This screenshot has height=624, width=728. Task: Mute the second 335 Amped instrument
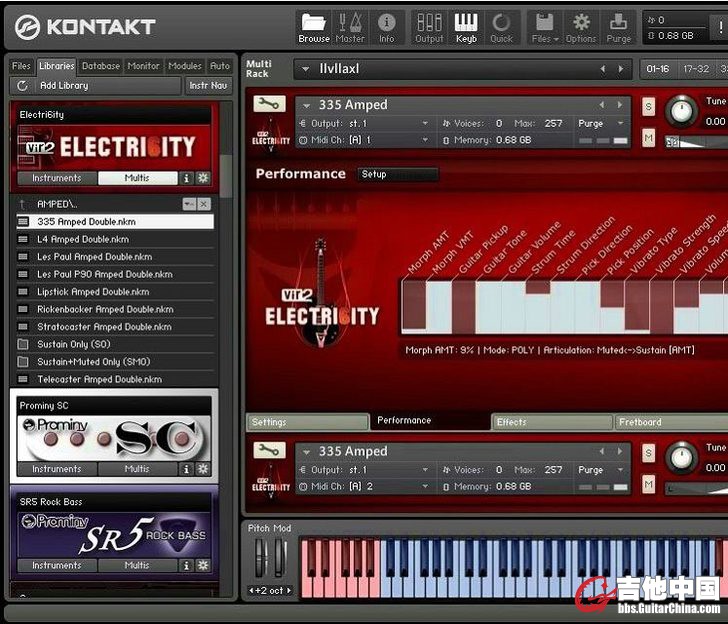[649, 485]
